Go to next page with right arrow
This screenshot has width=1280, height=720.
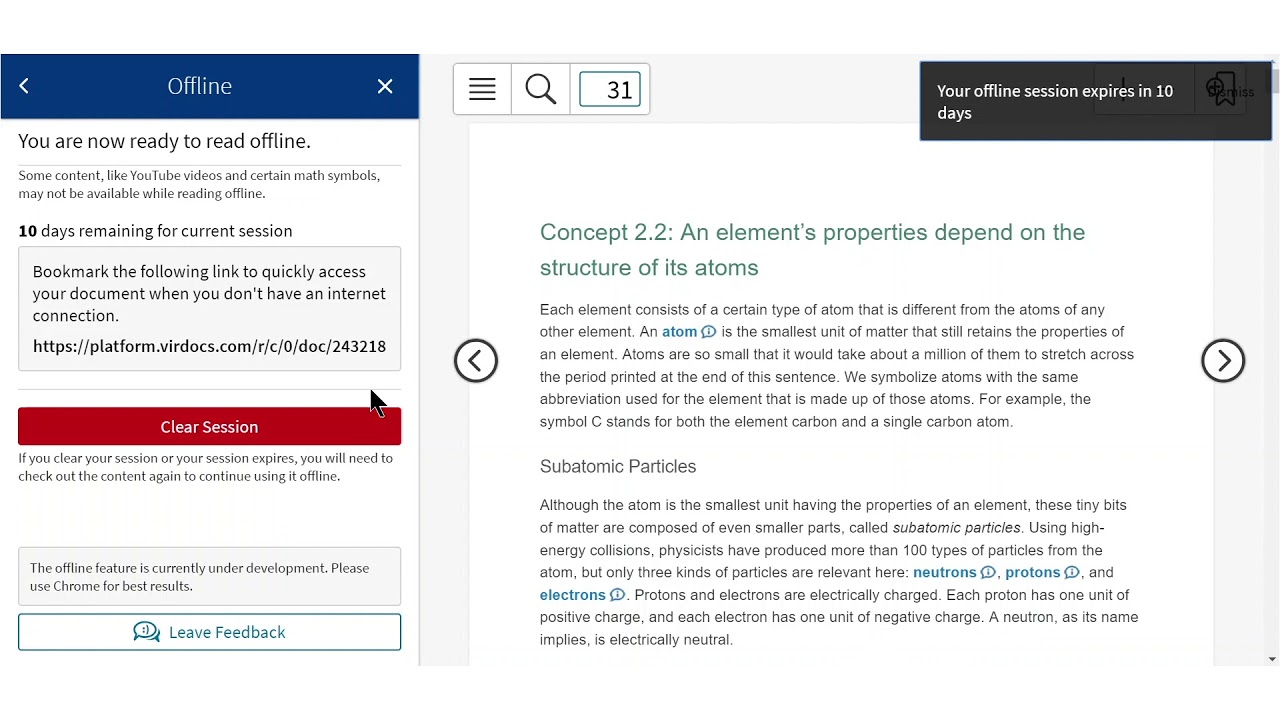click(1223, 361)
